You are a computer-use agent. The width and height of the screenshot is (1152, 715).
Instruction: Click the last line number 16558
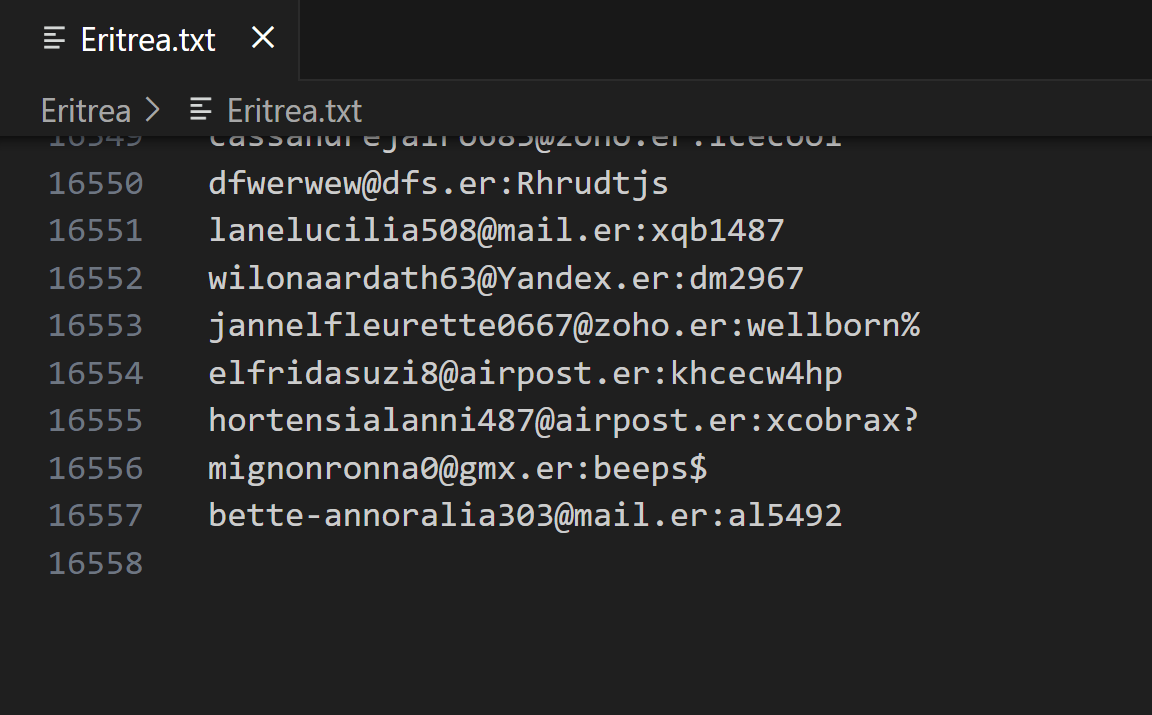coord(96,564)
